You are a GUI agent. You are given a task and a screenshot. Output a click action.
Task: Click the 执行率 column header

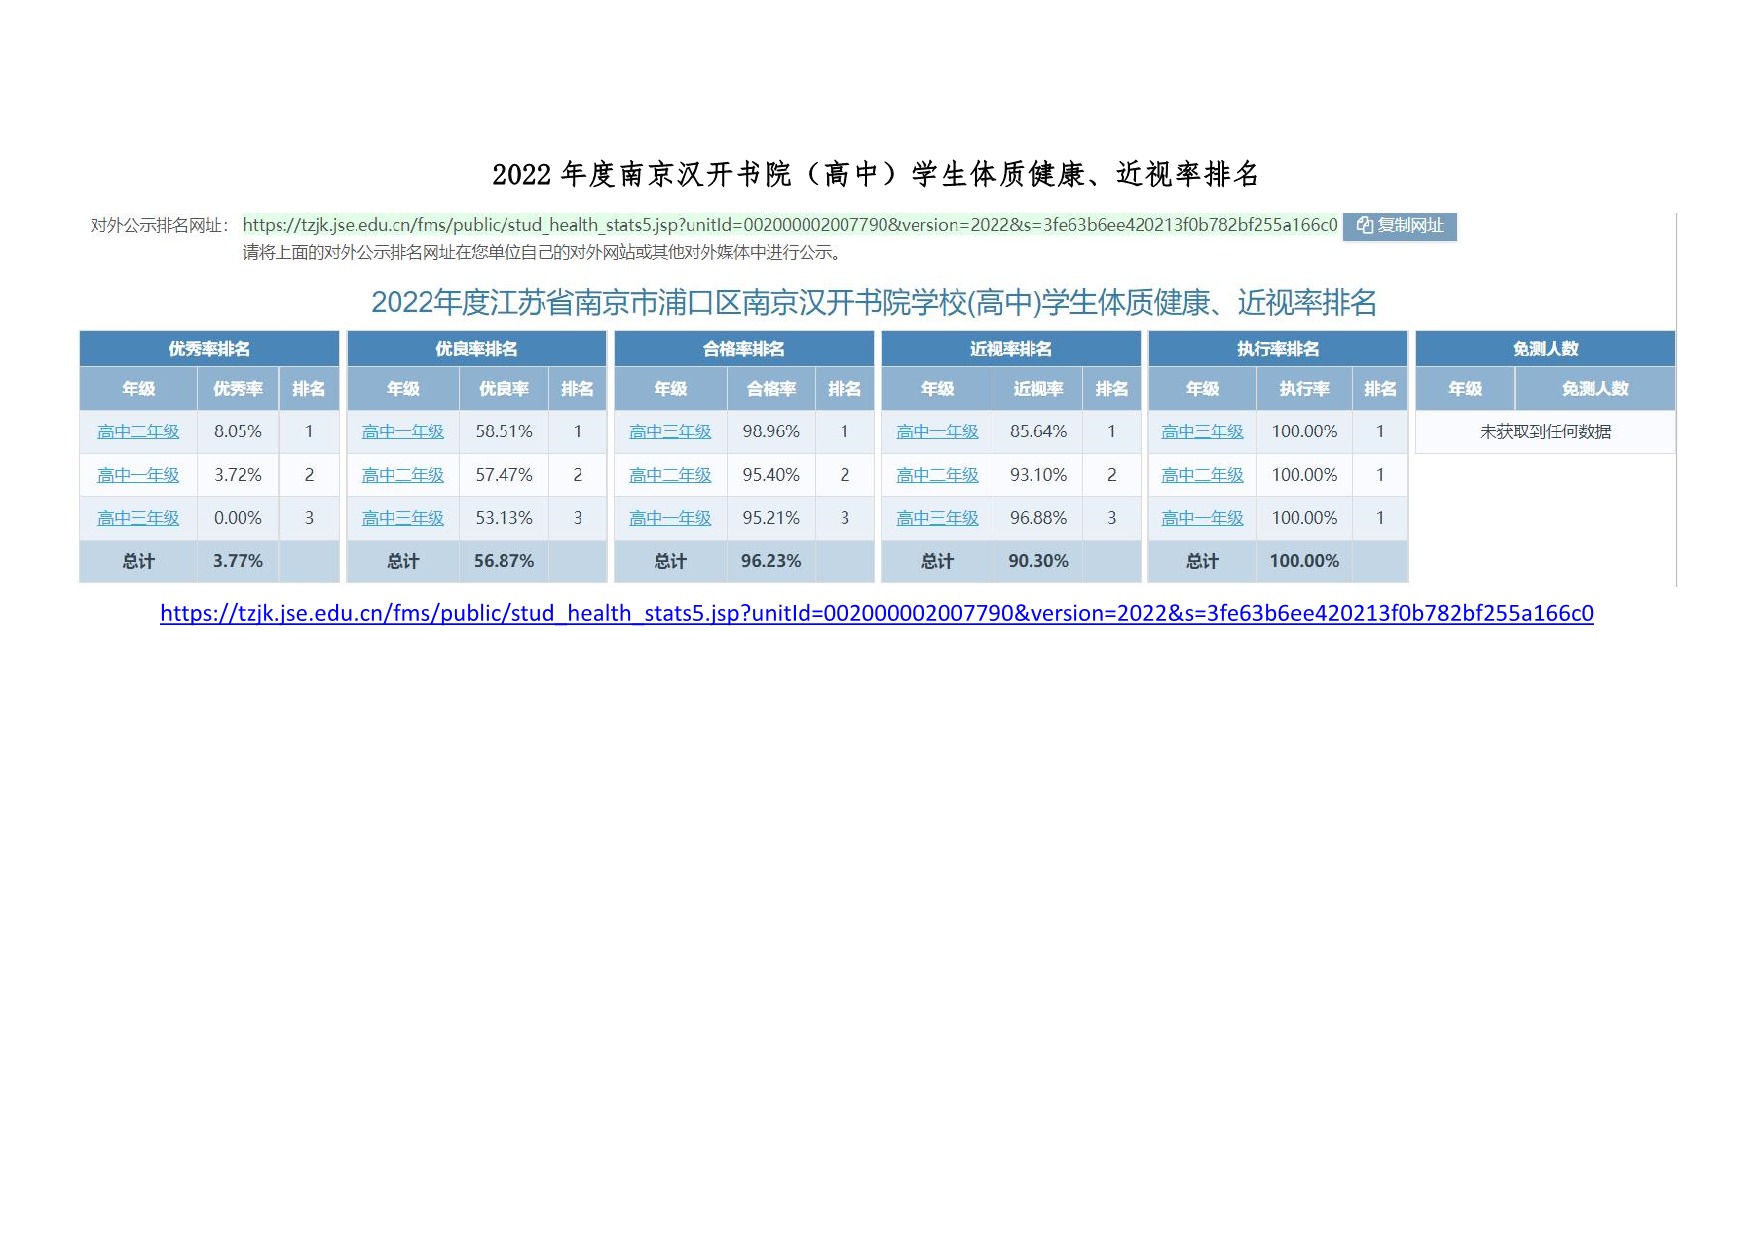pos(1304,389)
